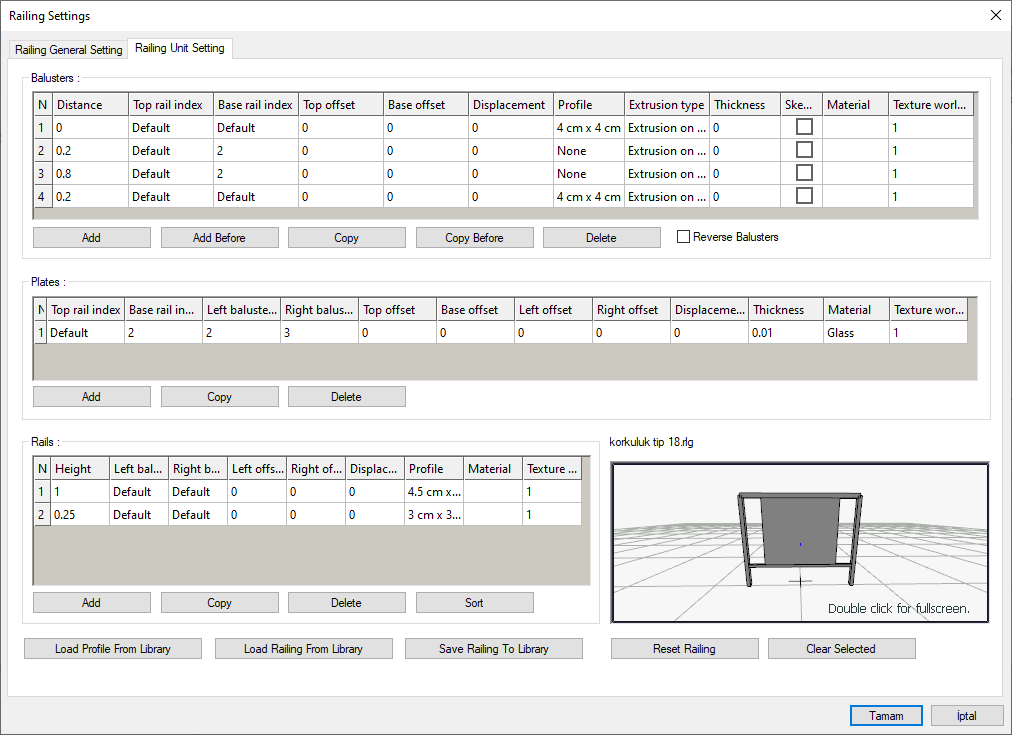Click Add Before button in Balusters

click(x=219, y=238)
